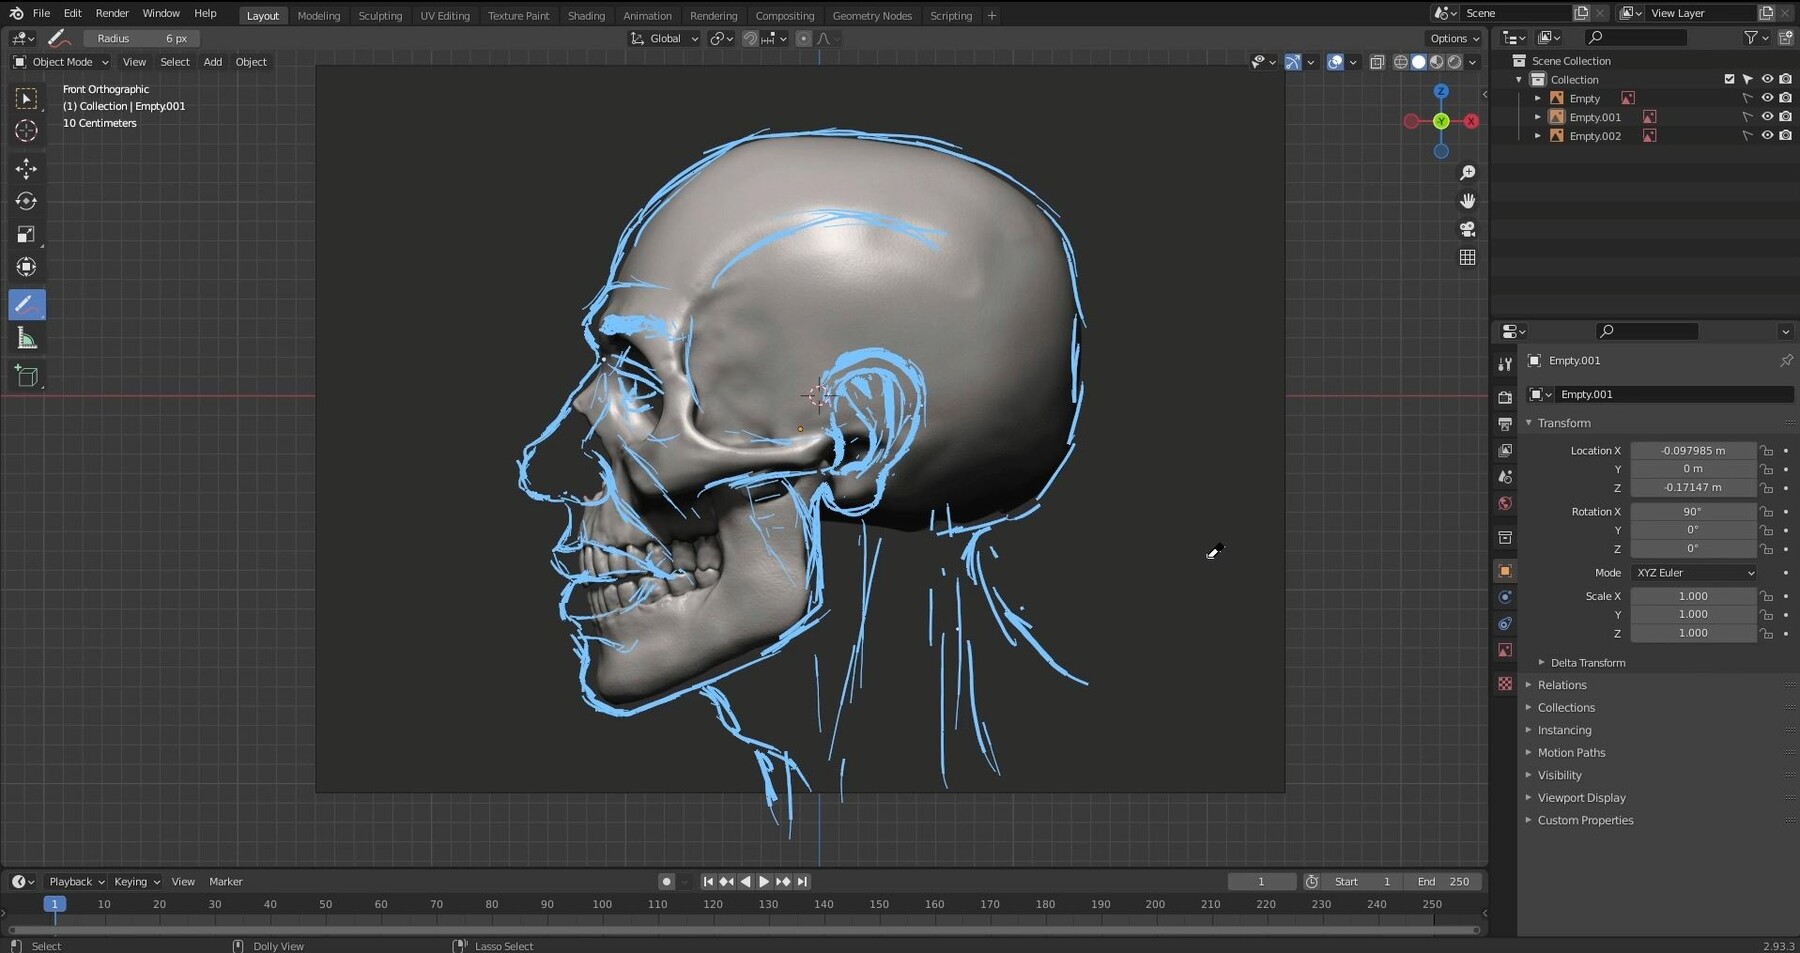This screenshot has height=953, width=1800.
Task: Click the Scale X value field
Action: coord(1694,596)
